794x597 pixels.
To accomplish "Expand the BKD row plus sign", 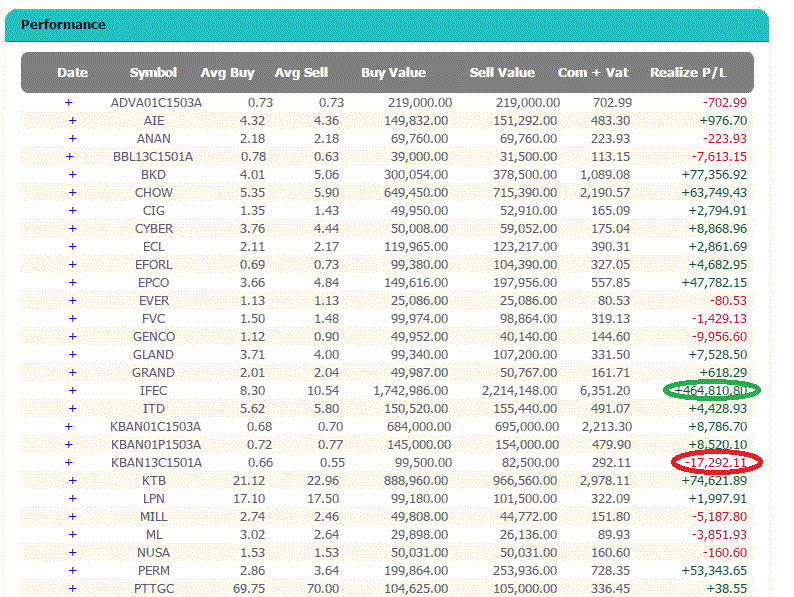I will point(73,174).
